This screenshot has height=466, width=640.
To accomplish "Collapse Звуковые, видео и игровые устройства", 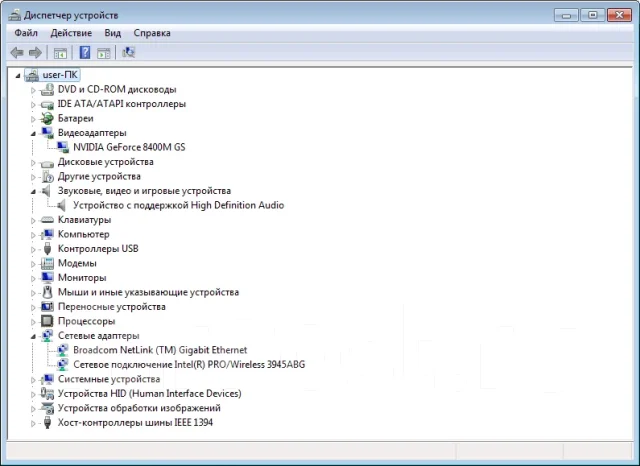I will point(33,191).
